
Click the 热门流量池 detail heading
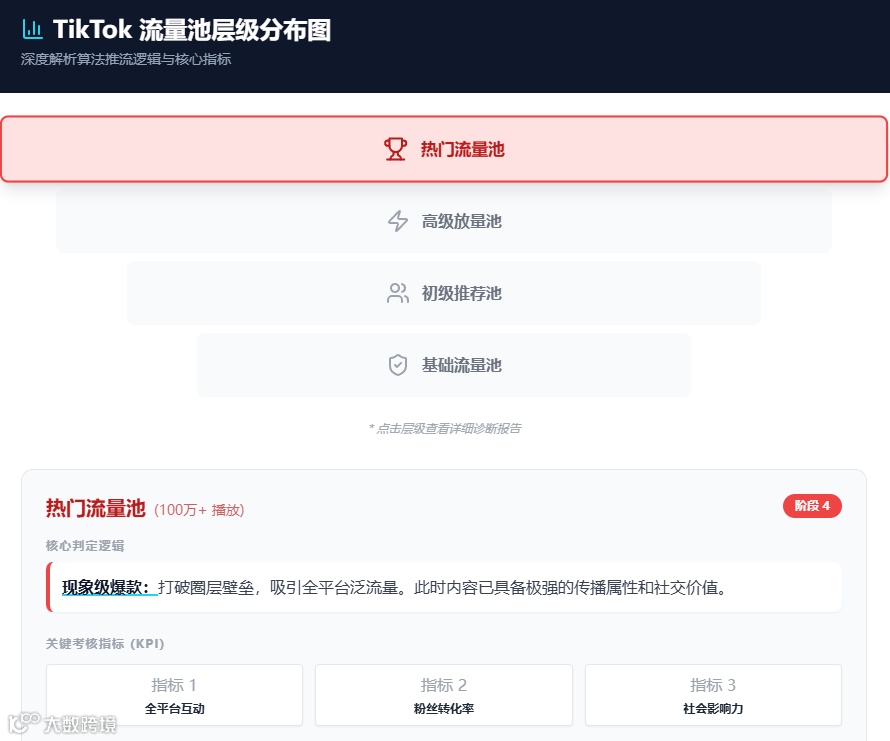coord(95,508)
